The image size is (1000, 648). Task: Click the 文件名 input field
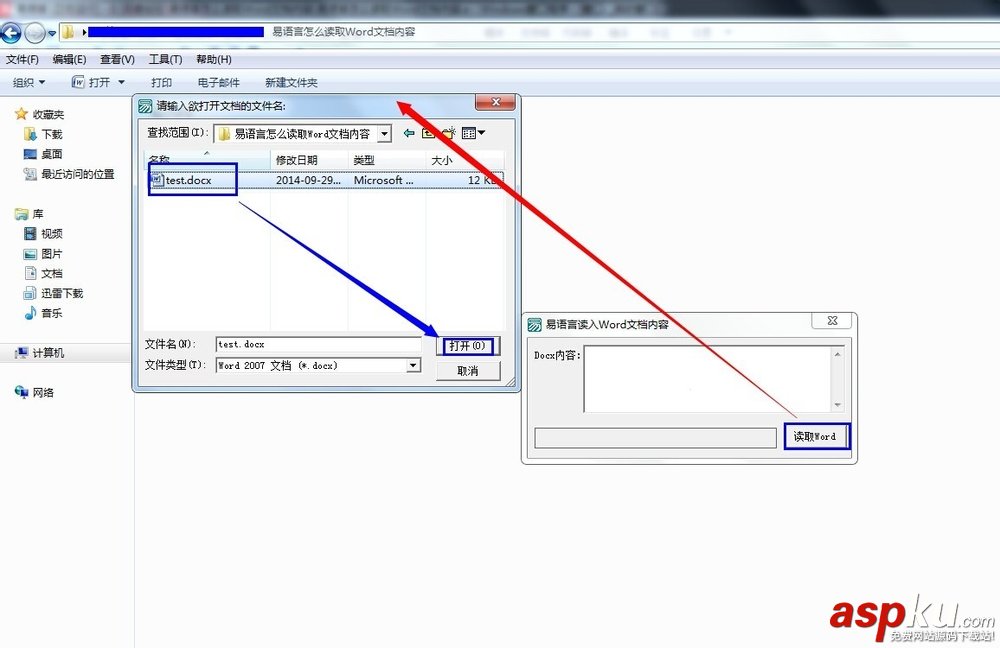[318, 344]
